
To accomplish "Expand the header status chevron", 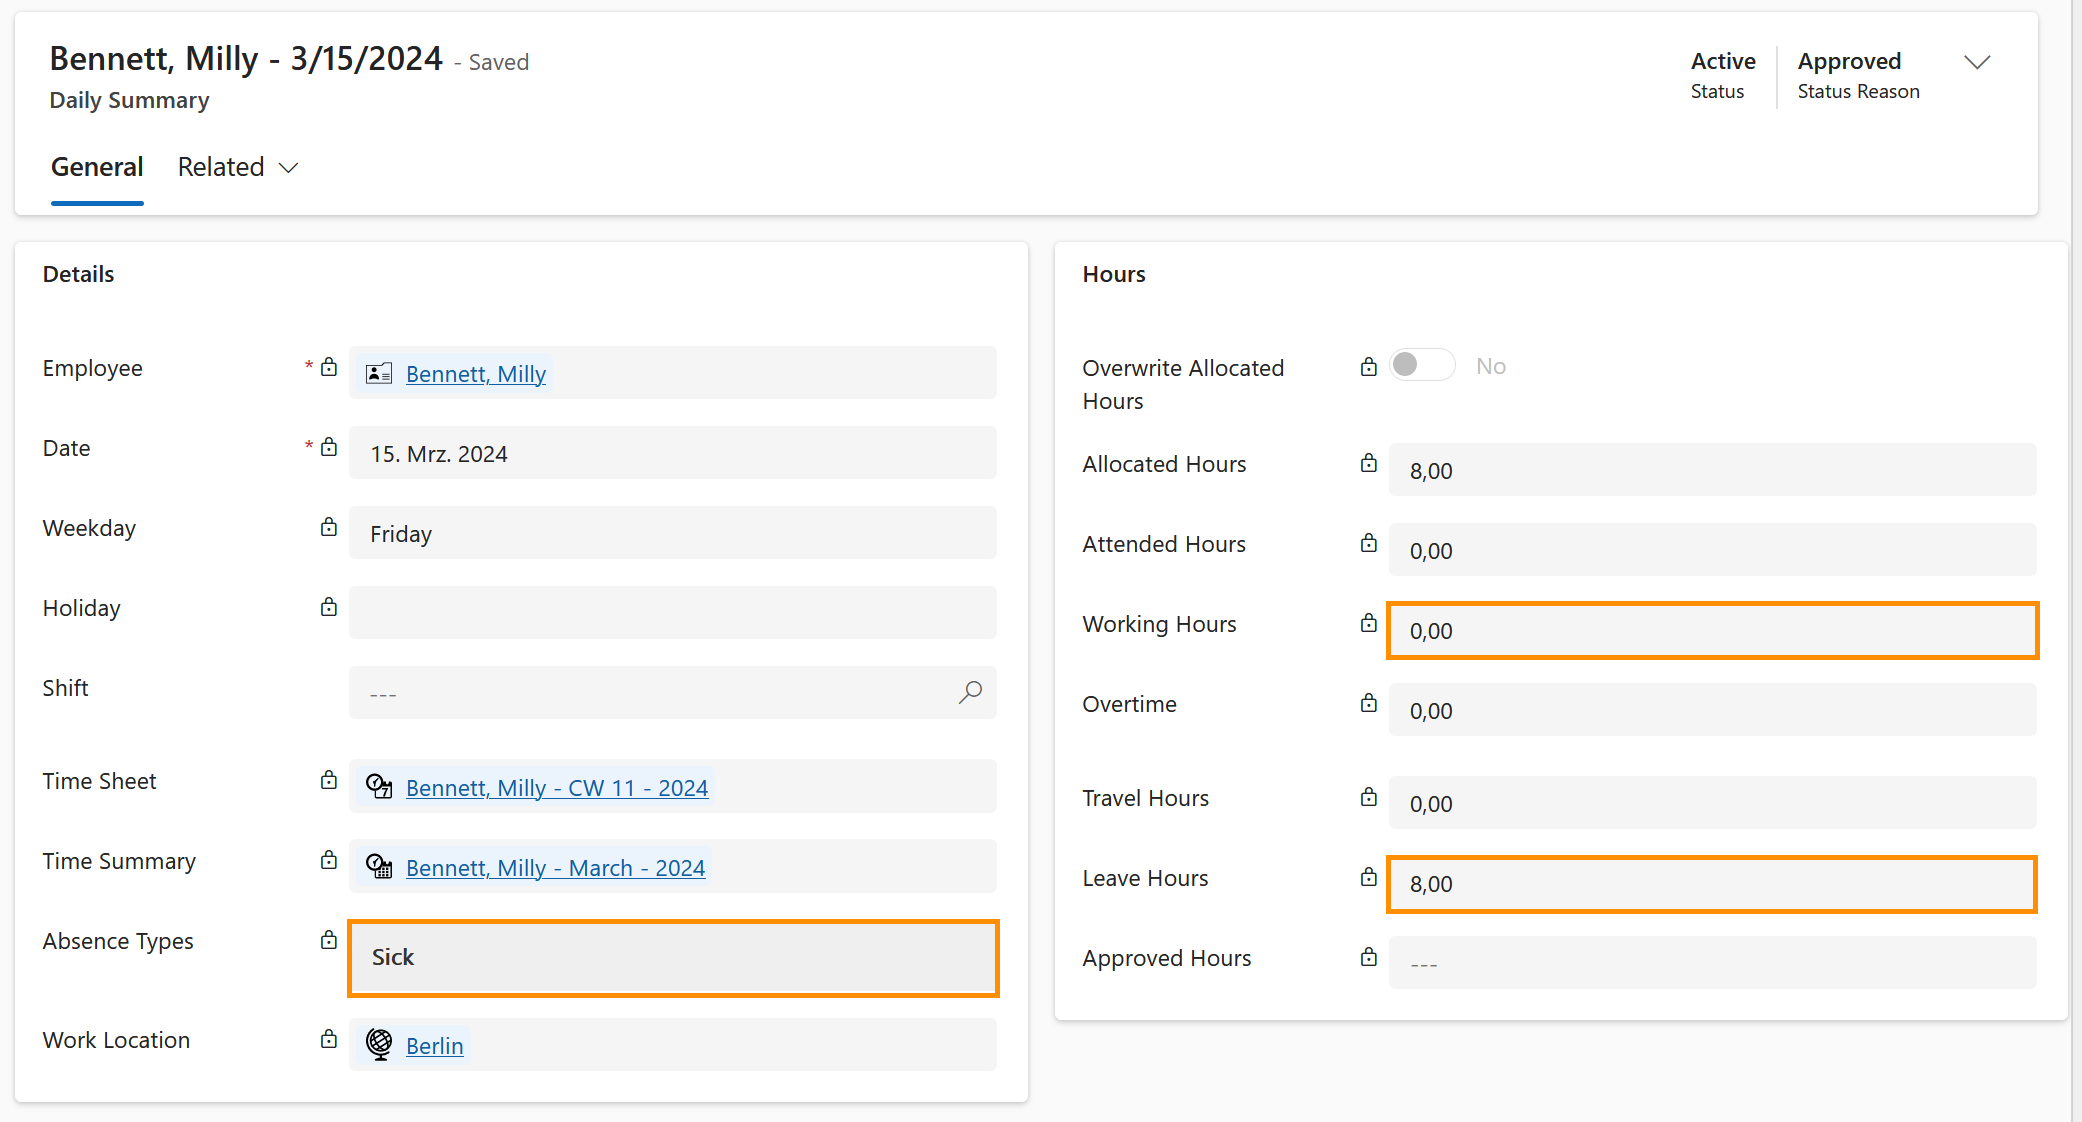I will point(1976,63).
